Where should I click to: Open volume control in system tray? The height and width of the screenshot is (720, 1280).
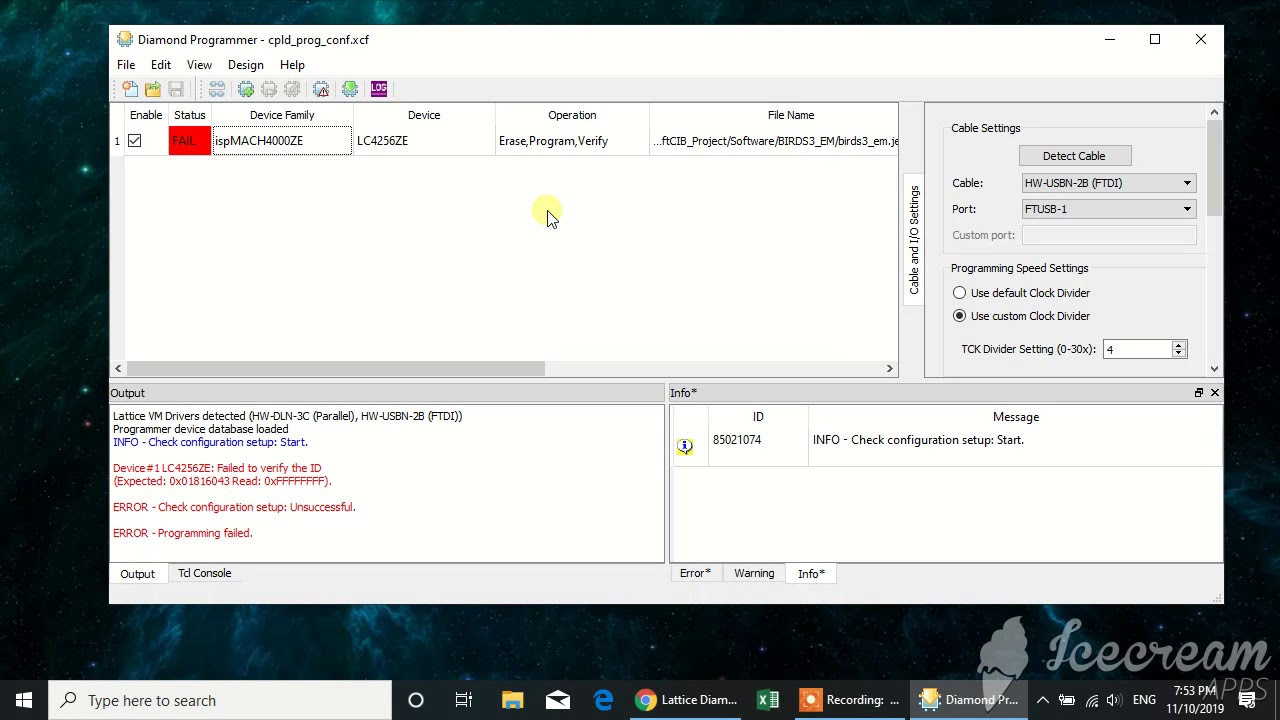pos(1114,700)
